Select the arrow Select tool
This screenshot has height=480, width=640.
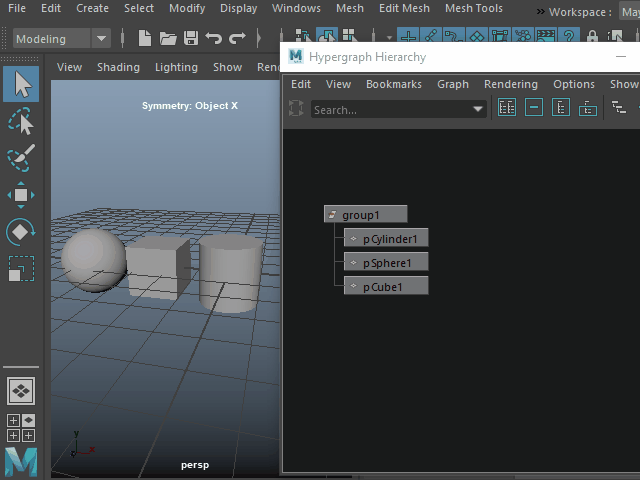click(21, 84)
